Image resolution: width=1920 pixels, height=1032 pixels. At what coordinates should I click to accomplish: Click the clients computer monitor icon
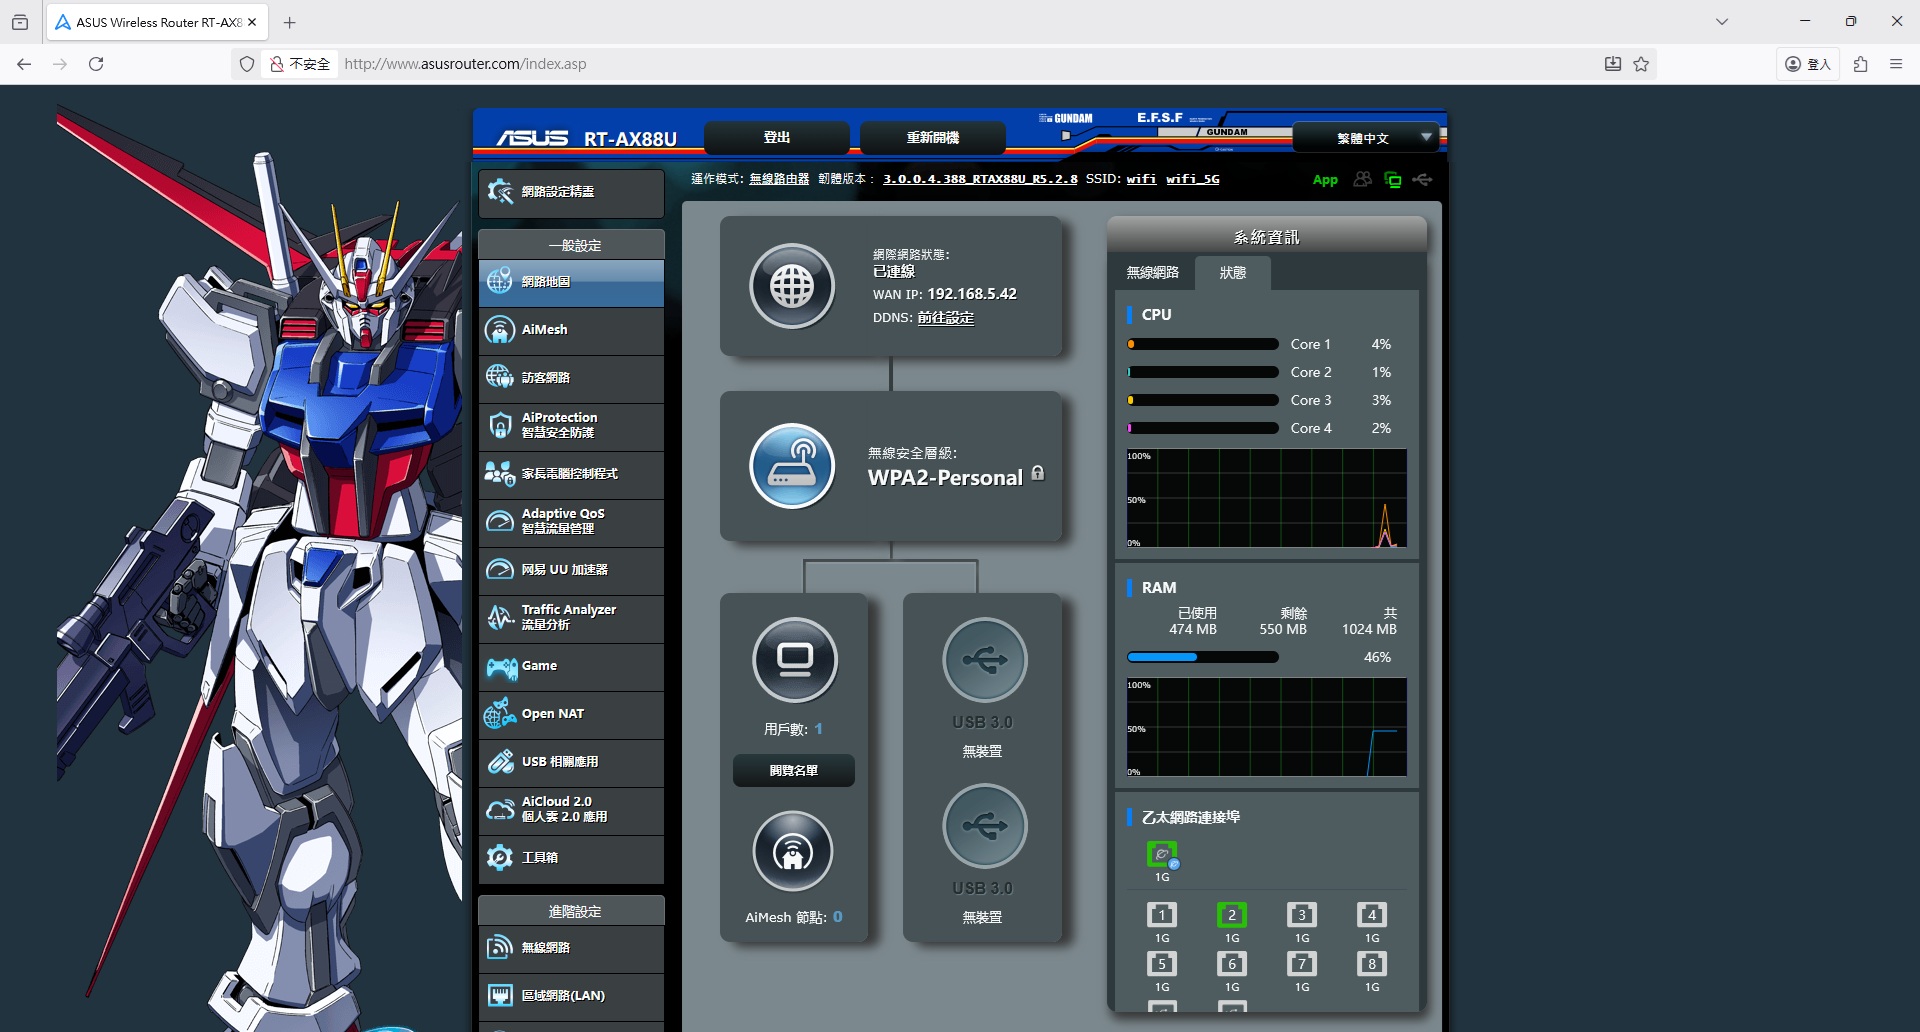pos(795,660)
